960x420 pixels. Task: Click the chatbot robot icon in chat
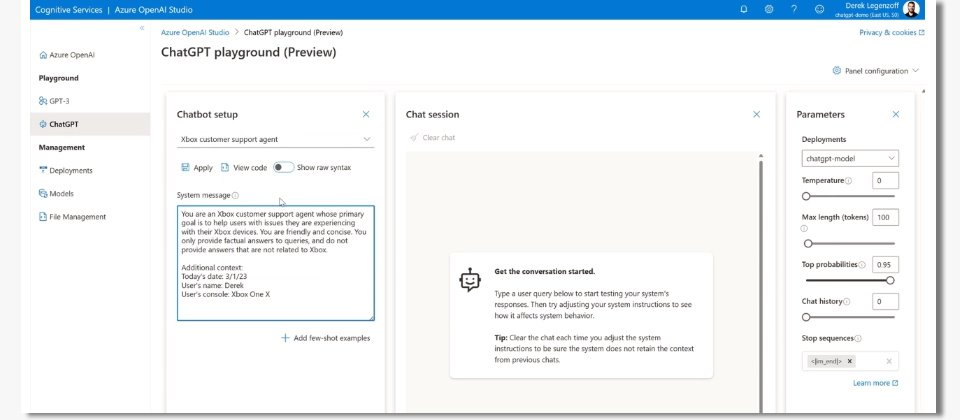click(x=470, y=279)
